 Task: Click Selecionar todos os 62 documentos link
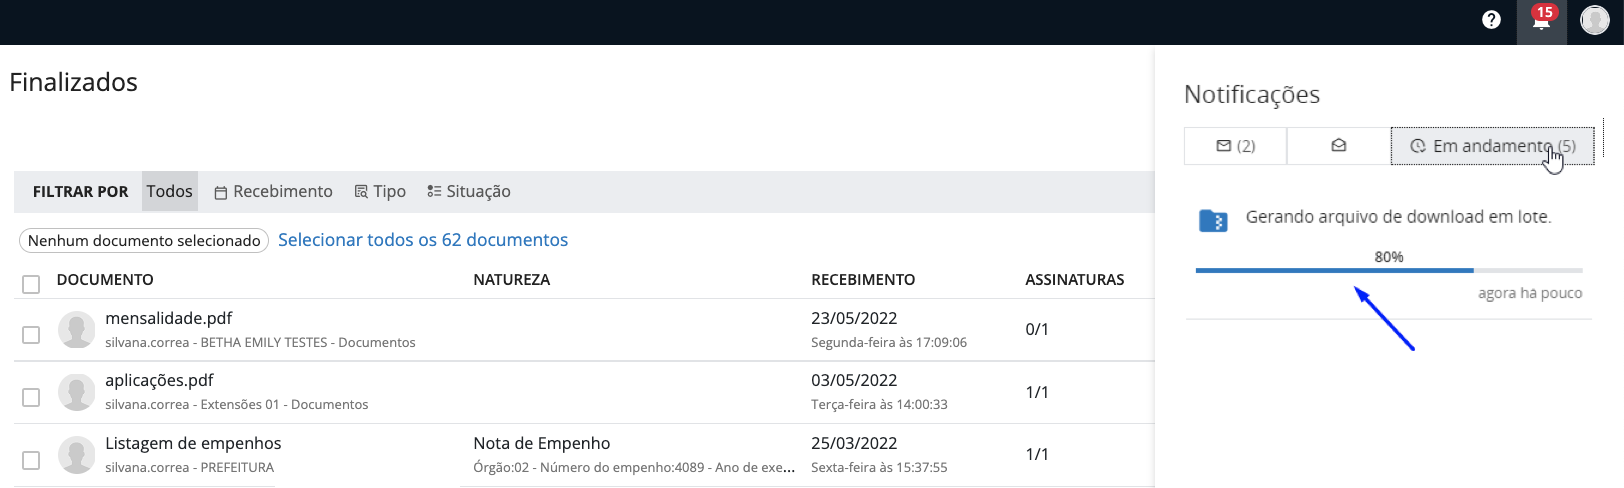coord(422,240)
